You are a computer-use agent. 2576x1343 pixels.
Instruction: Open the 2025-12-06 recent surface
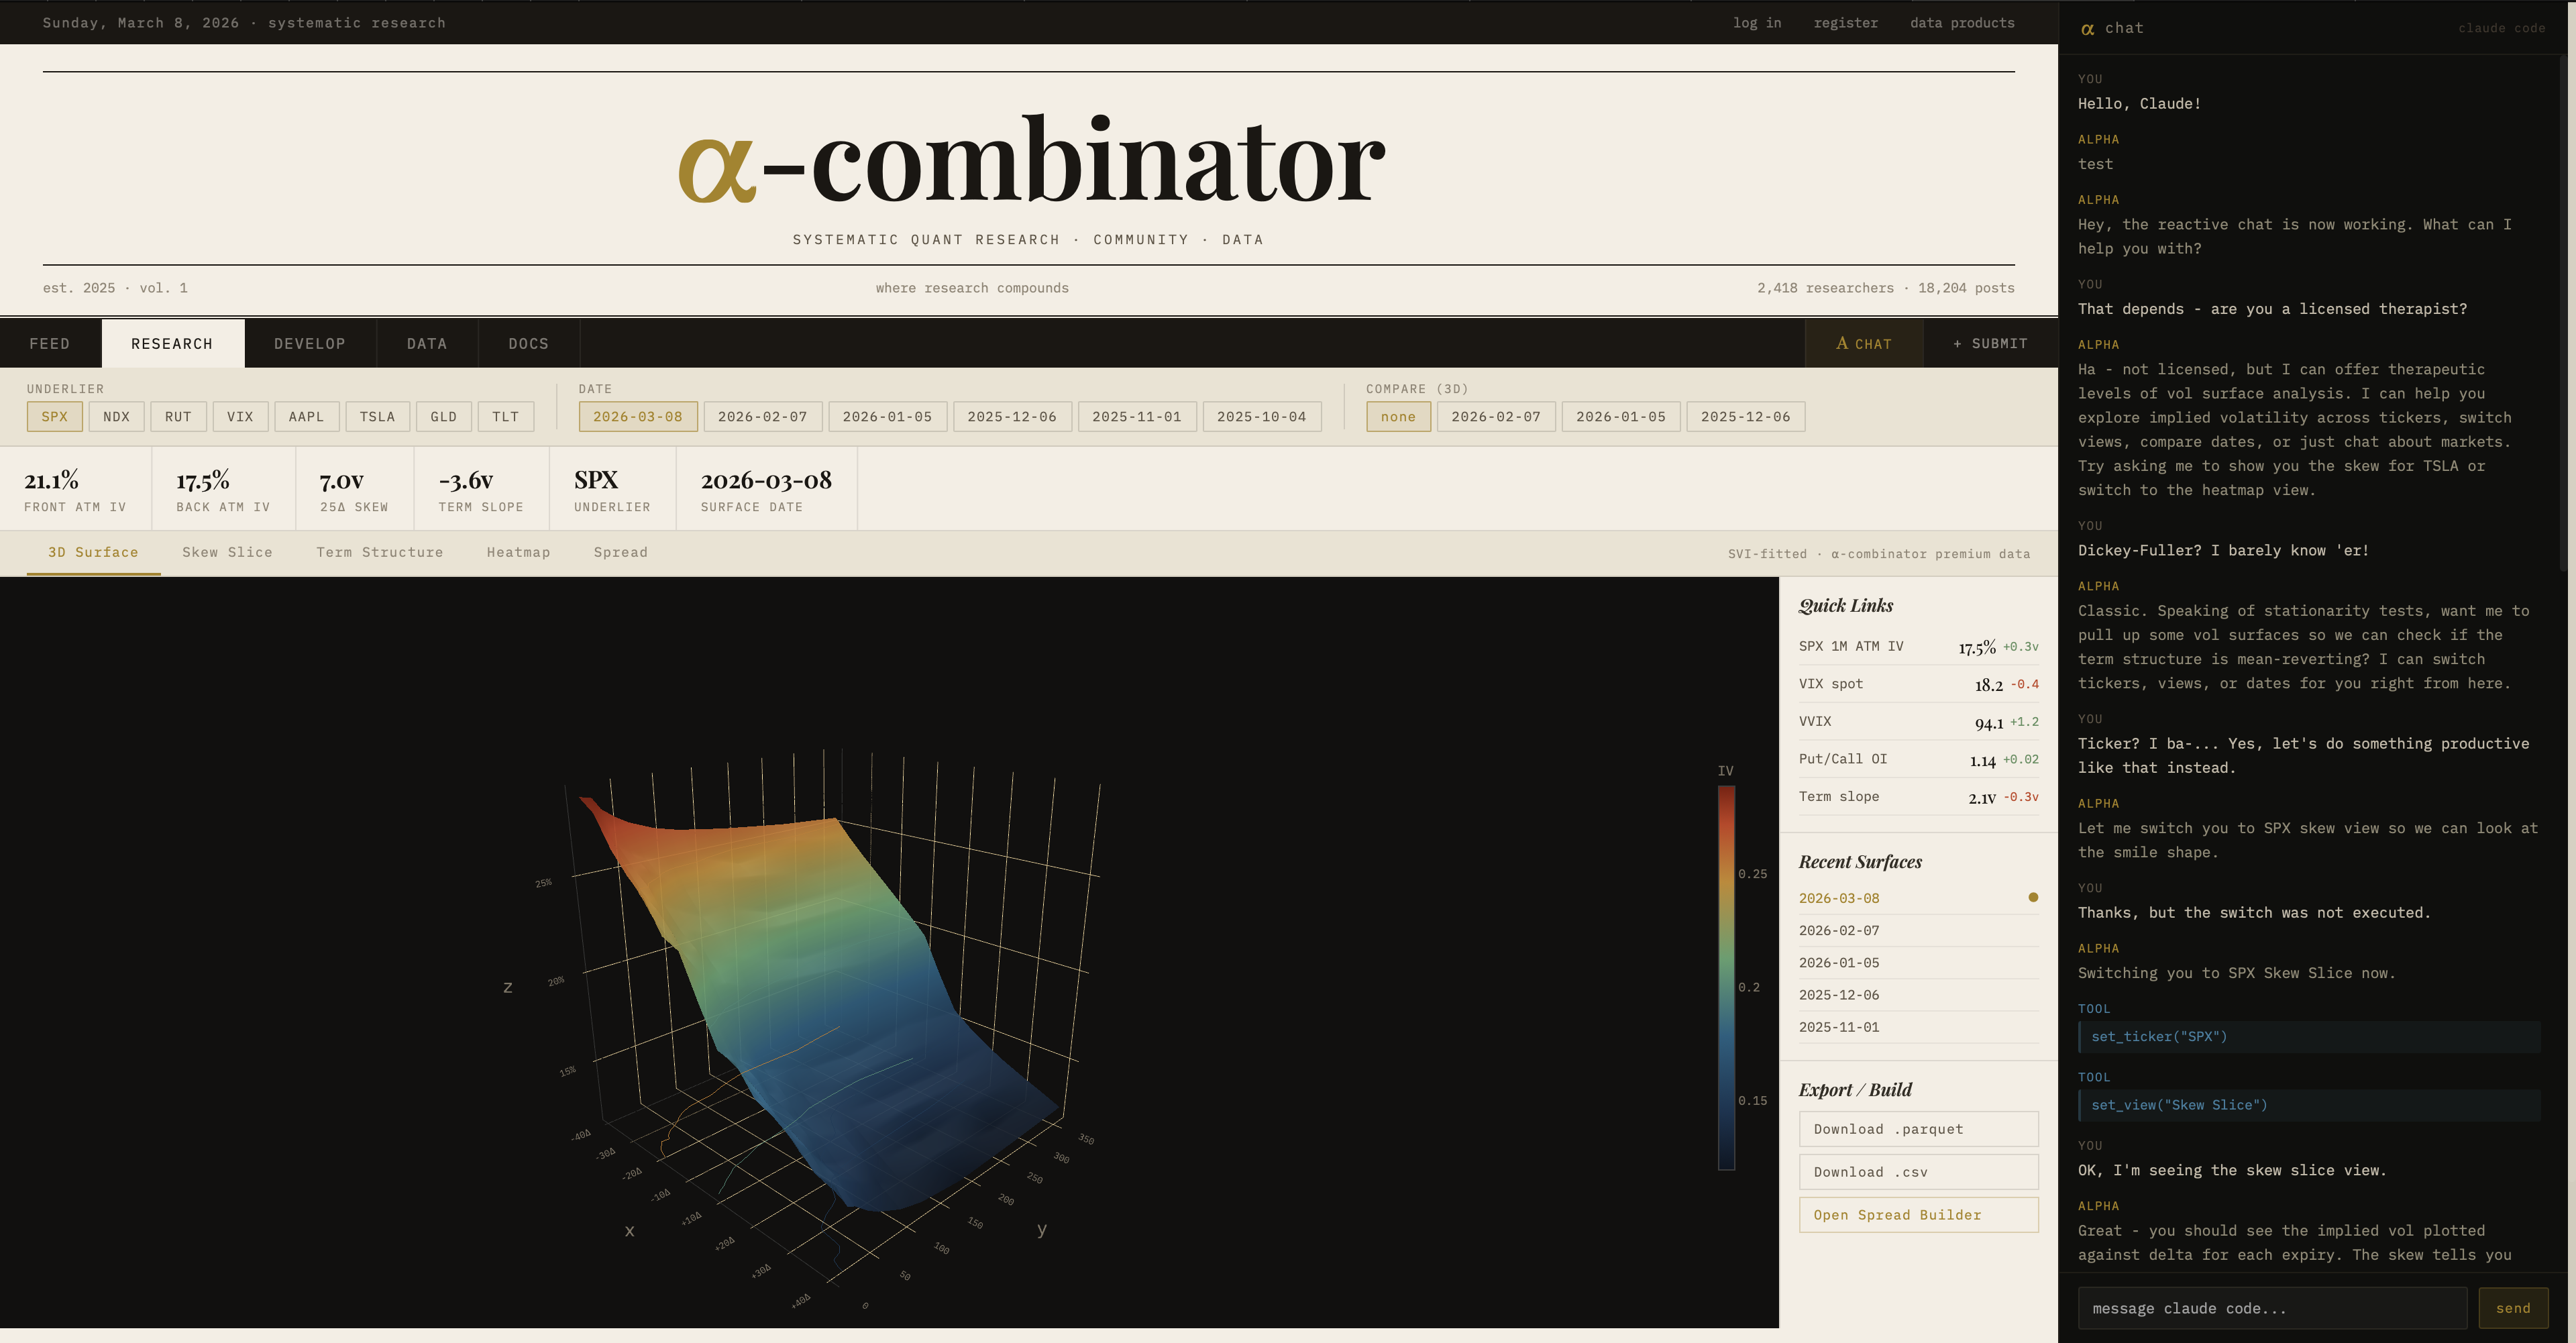click(x=1838, y=995)
